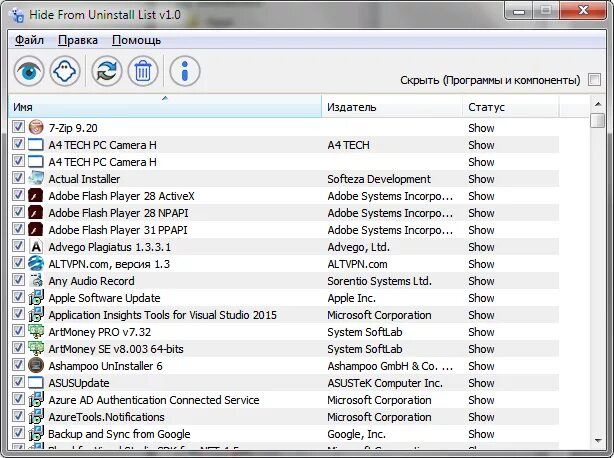Screen dimensions: 614x458
Task: Click the Advego Plagiatus program icon
Action: pyautogui.click(x=36, y=247)
